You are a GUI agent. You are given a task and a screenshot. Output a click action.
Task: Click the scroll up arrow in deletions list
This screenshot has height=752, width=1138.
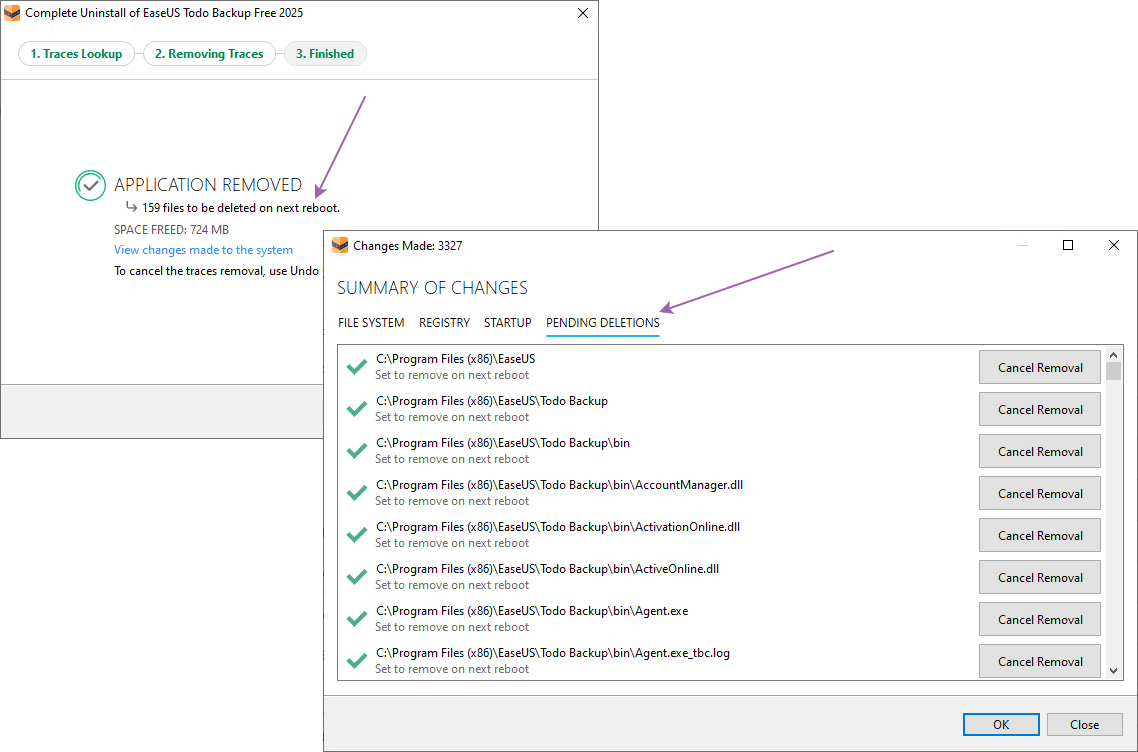pyautogui.click(x=1113, y=354)
